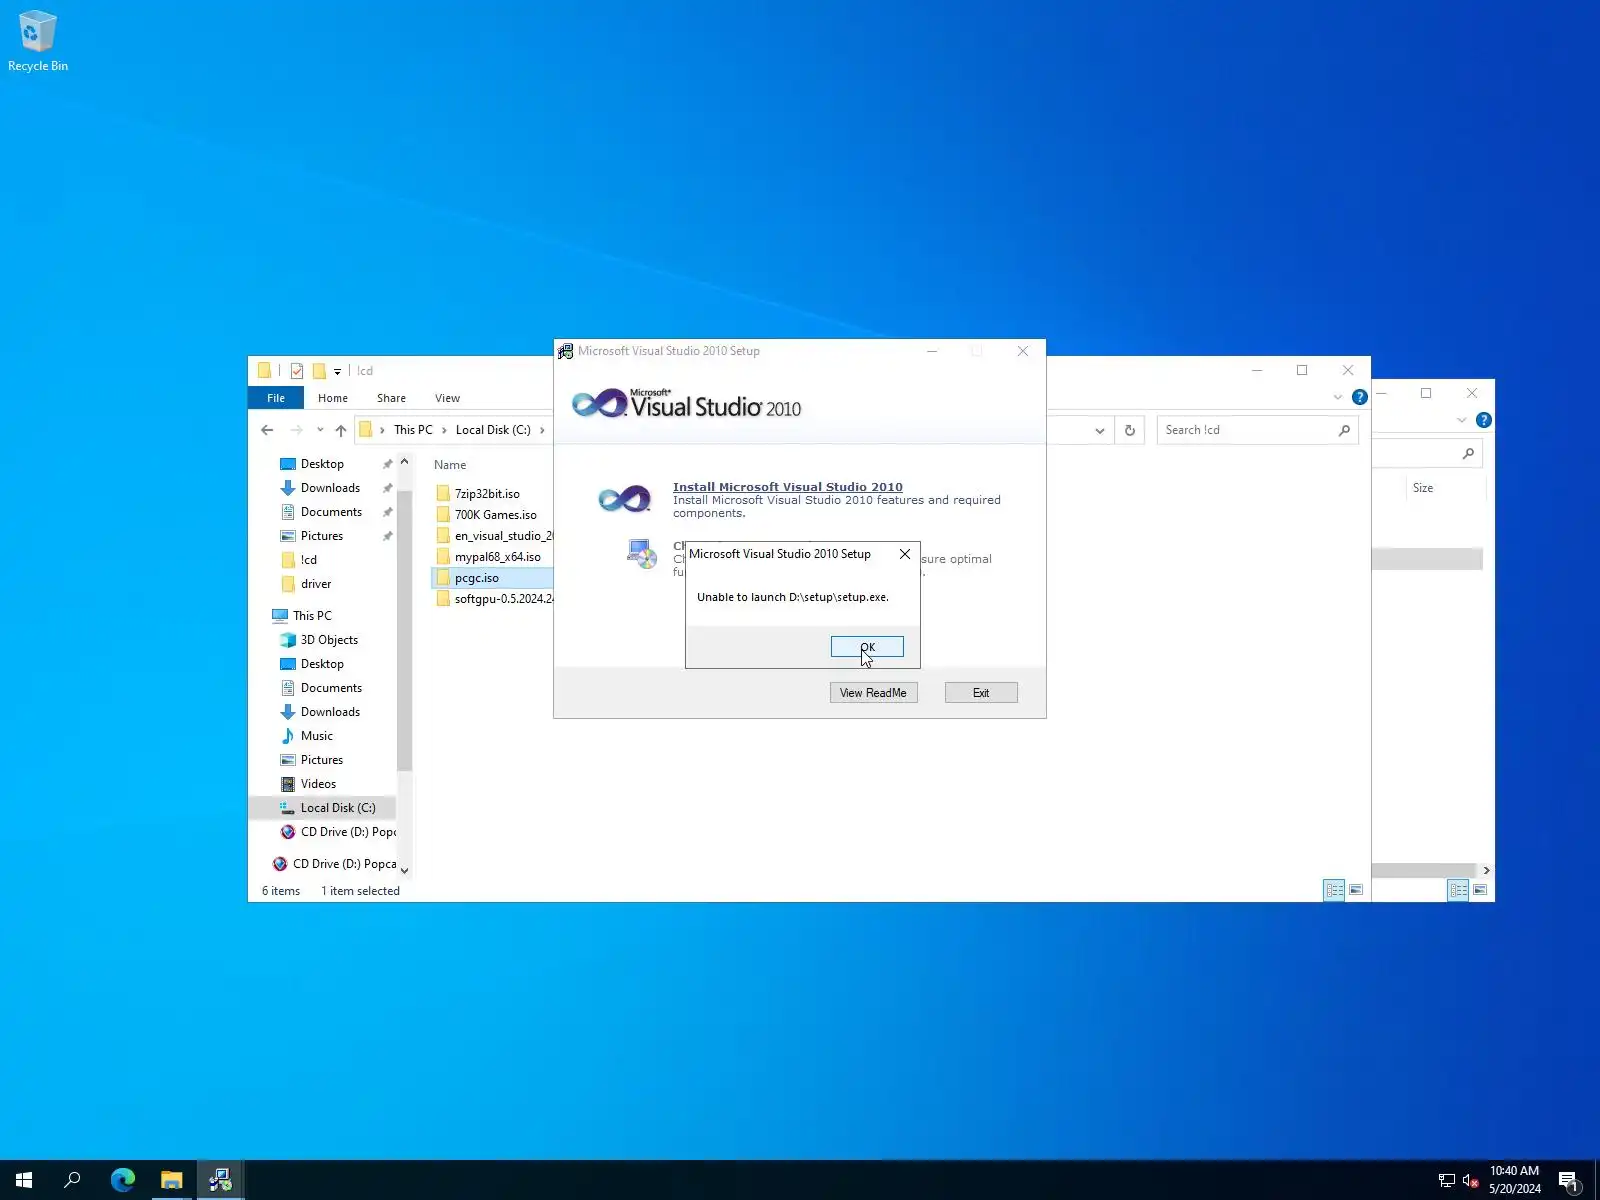Launch Microsoft Edge from the taskbar
This screenshot has width=1600, height=1200.
coord(123,1180)
